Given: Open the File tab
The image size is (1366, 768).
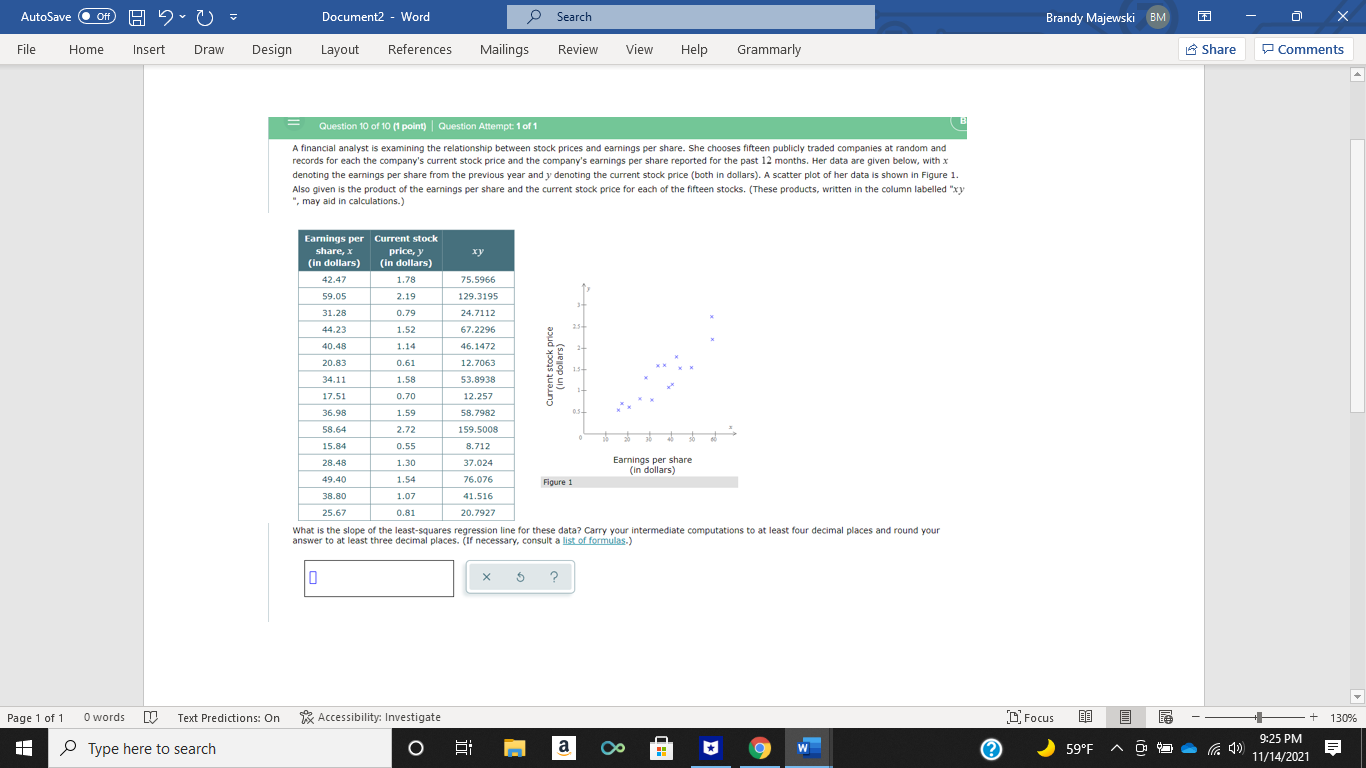Looking at the screenshot, I should (x=27, y=49).
